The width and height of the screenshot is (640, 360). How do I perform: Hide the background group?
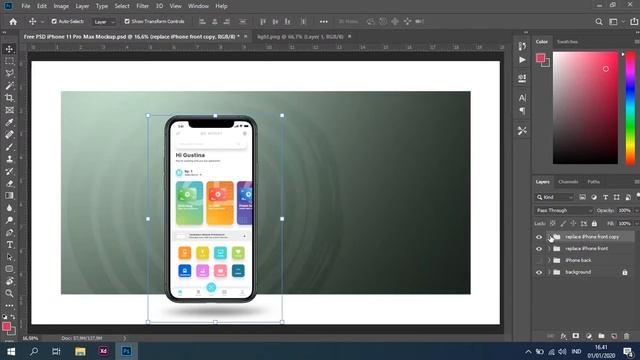[x=539, y=272]
